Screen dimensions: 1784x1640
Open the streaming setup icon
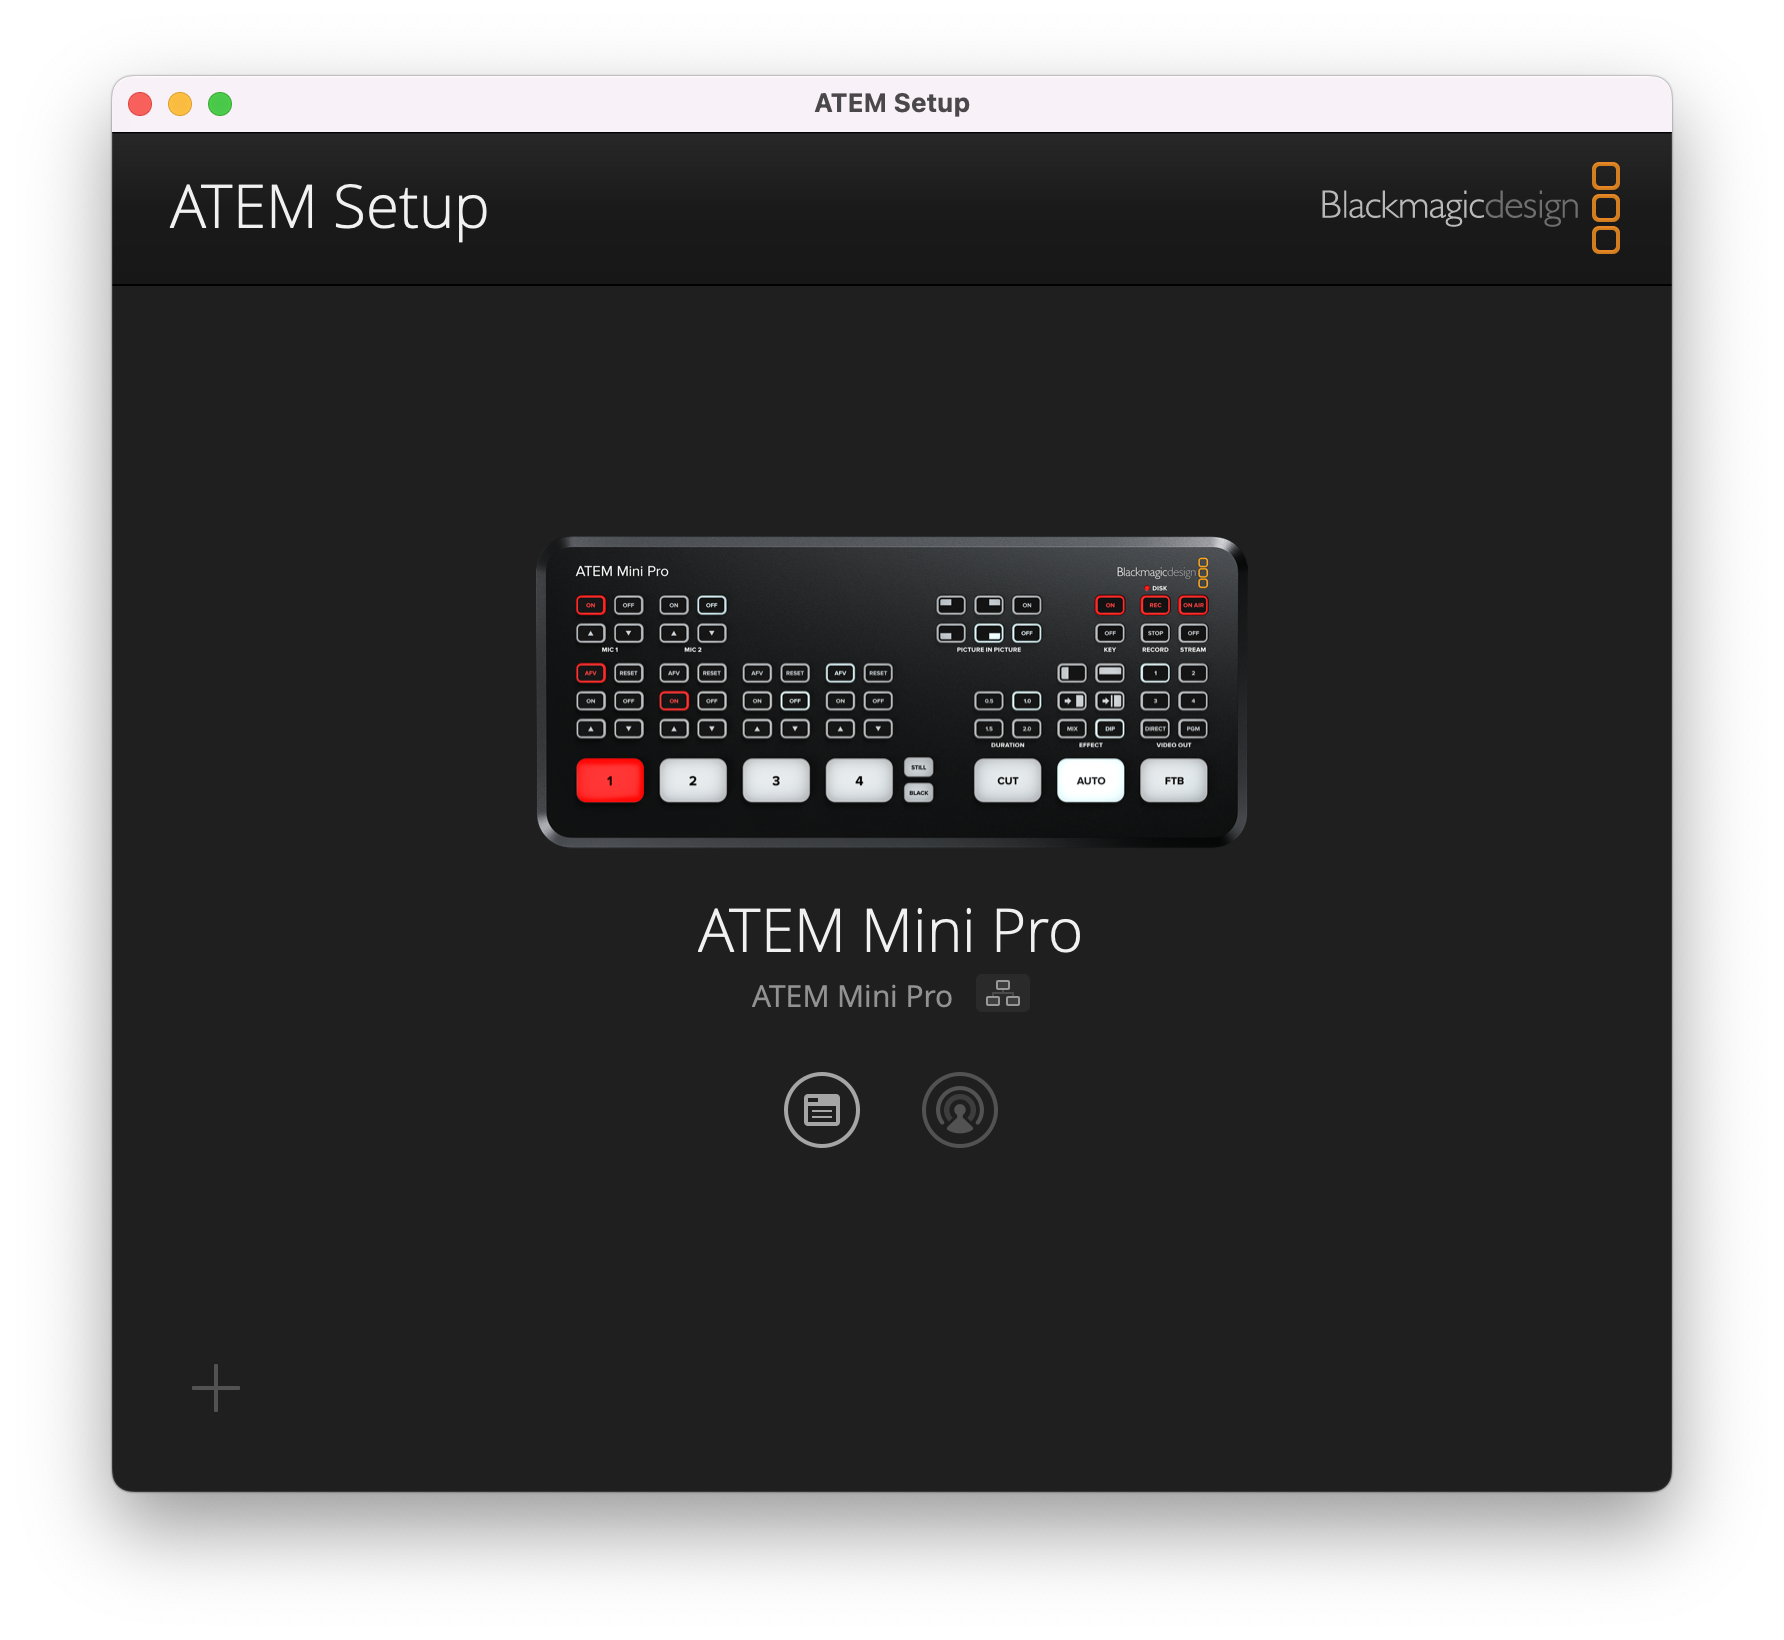(960, 1110)
